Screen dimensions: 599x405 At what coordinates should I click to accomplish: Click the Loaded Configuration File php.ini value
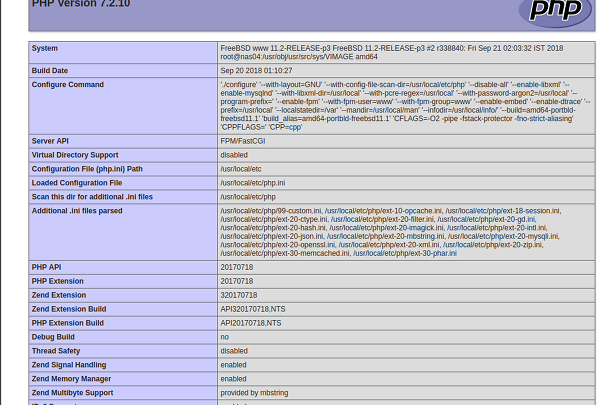pyautogui.click(x=253, y=183)
